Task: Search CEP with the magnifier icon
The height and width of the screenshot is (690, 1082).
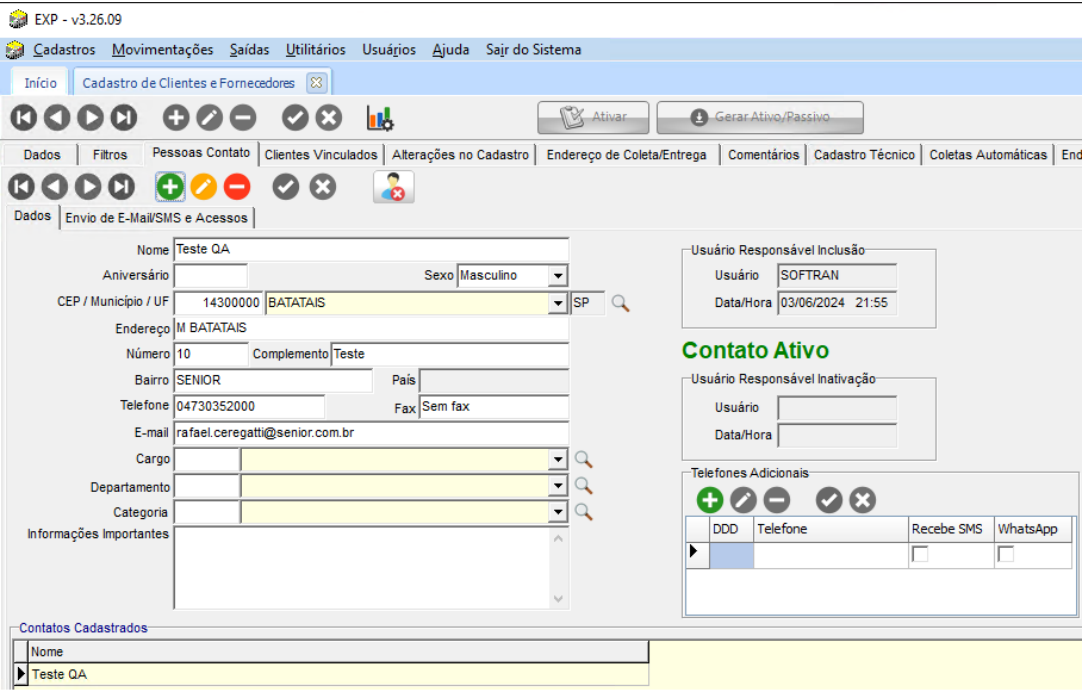Action: [x=621, y=303]
